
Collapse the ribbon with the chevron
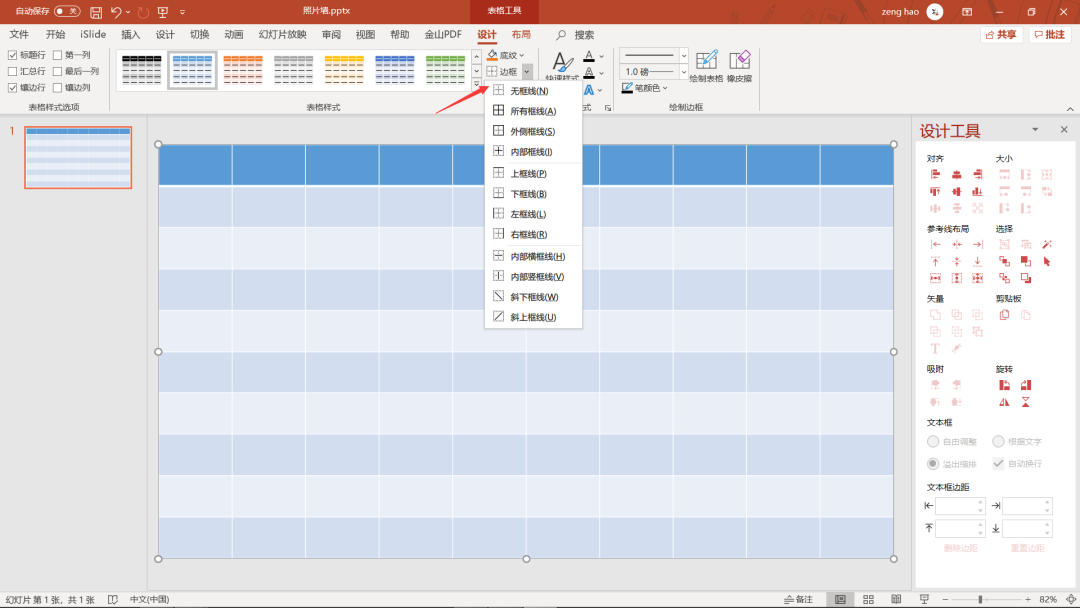[x=1070, y=109]
